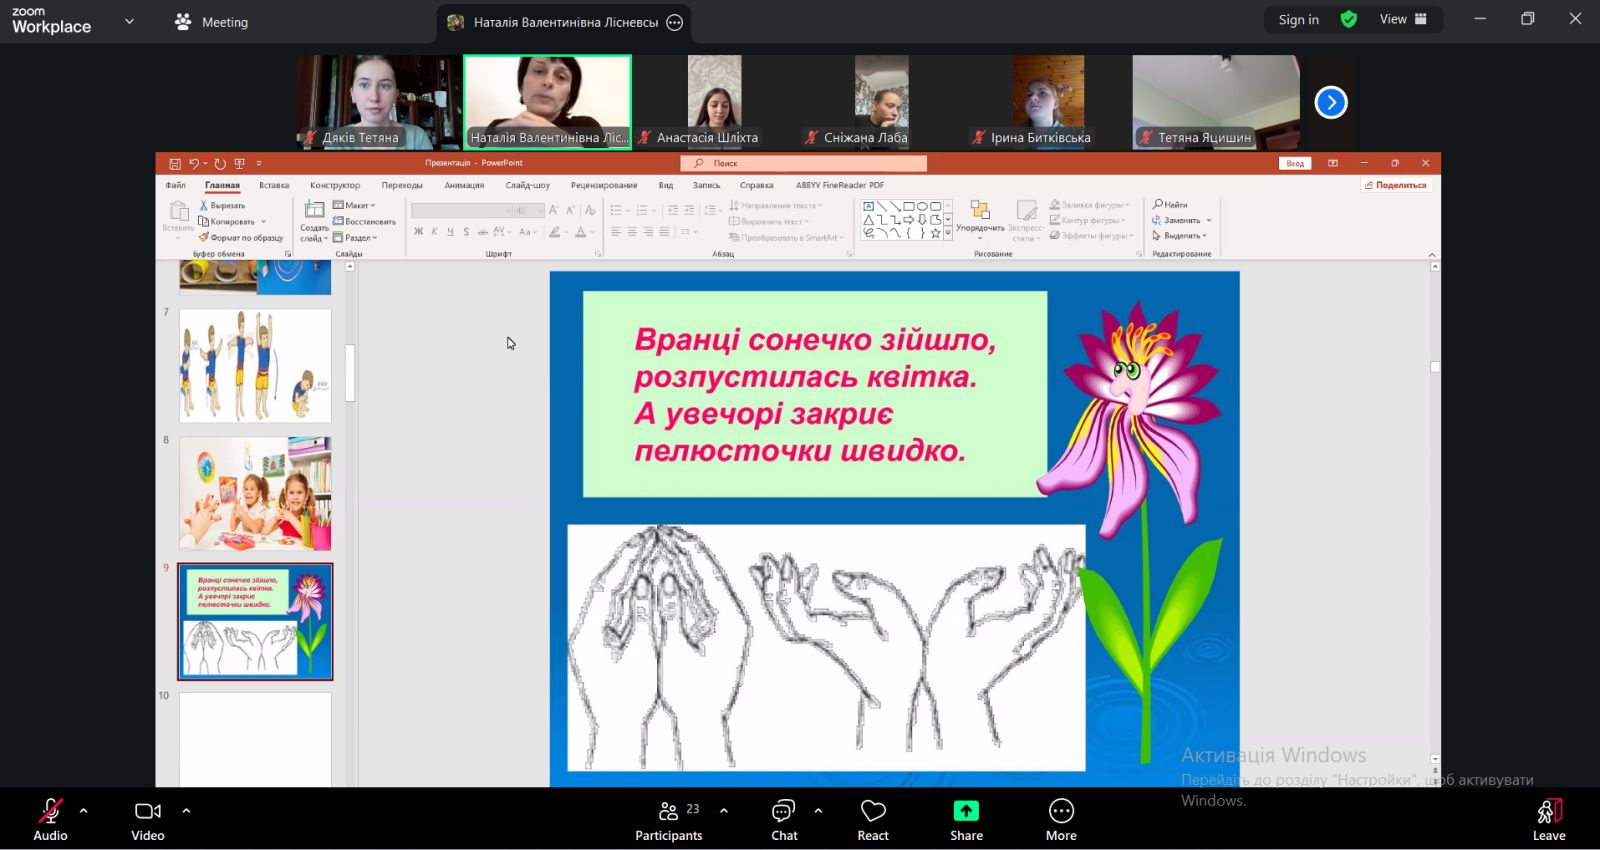This screenshot has height=850, width=1600.
Task: Expand the video settings arrow
Action: click(186, 811)
